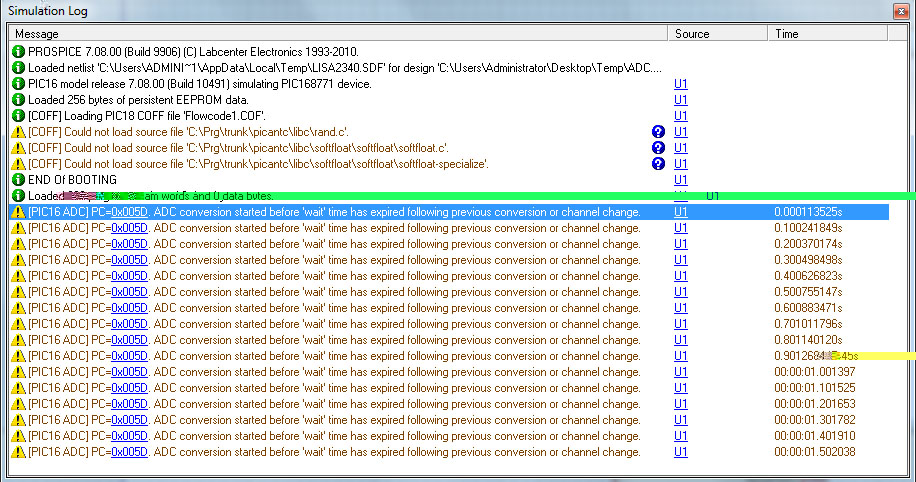The height and width of the screenshot is (482, 916).
Task: Open U1 link in the 0.200370174s row
Action: [681, 244]
